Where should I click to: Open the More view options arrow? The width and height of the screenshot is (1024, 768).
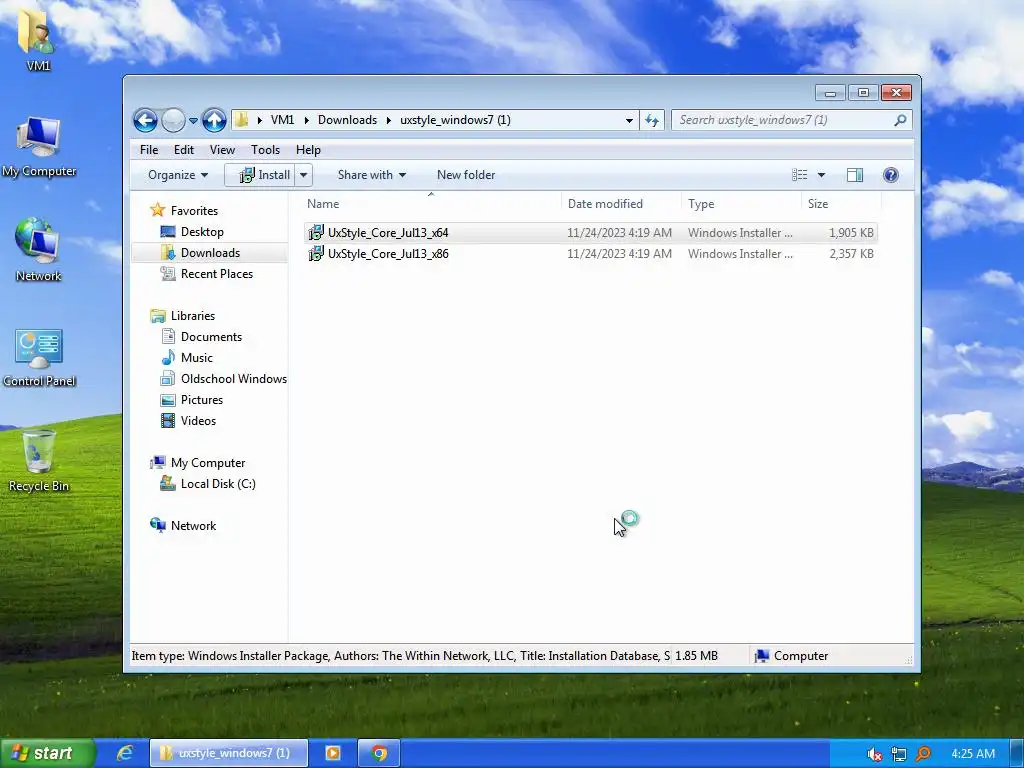click(x=822, y=175)
